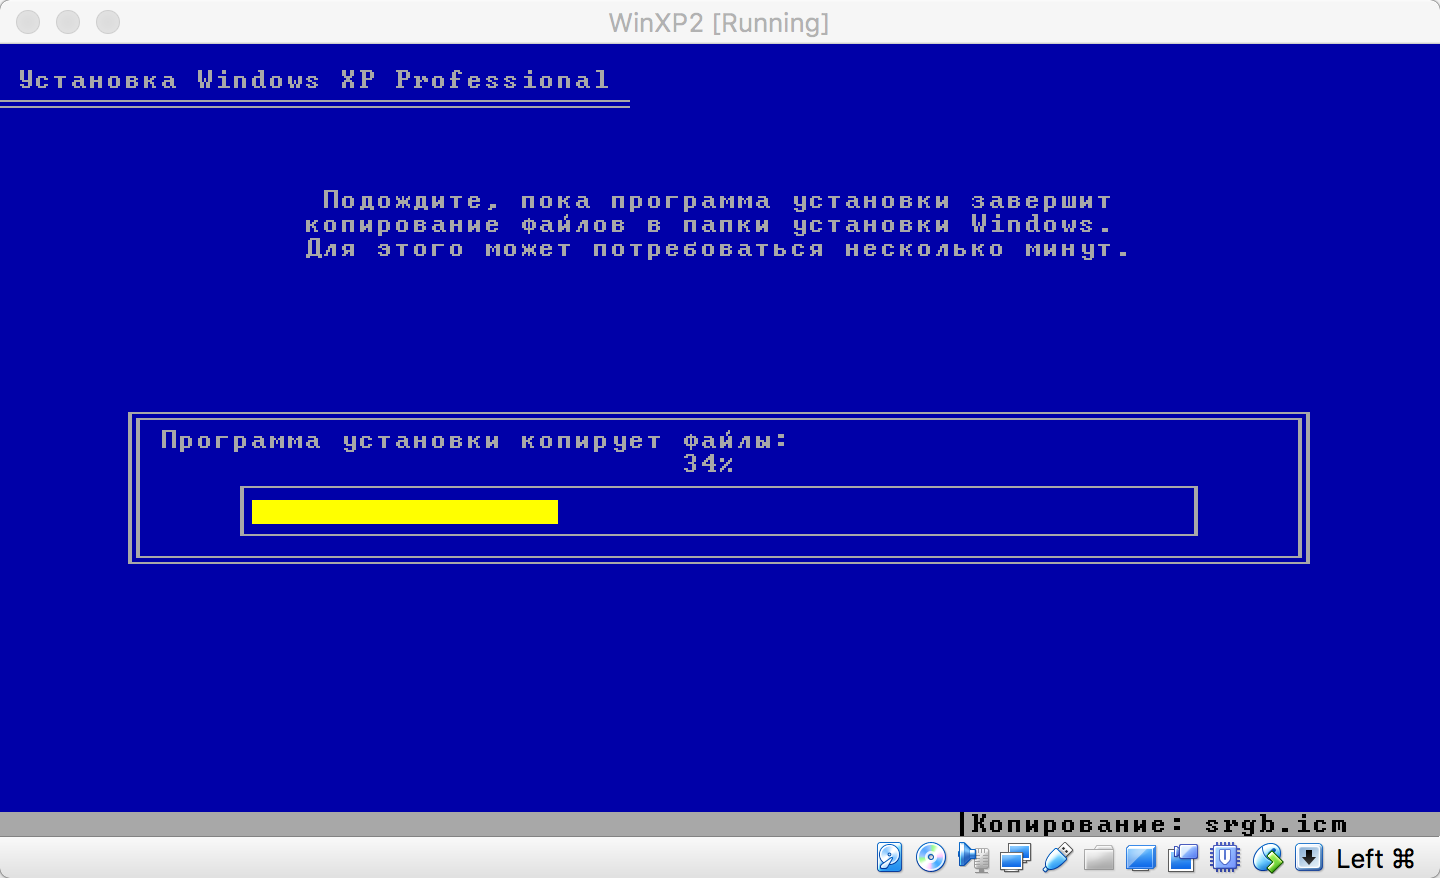This screenshot has height=878, width=1440.
Task: Click the 'WinXP2 [Running]' window title
Action: click(719, 22)
